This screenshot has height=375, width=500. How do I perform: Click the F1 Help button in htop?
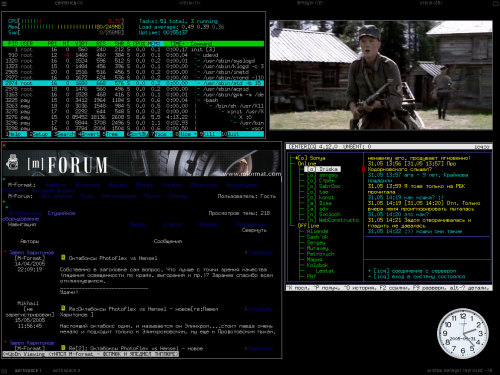click(16, 134)
